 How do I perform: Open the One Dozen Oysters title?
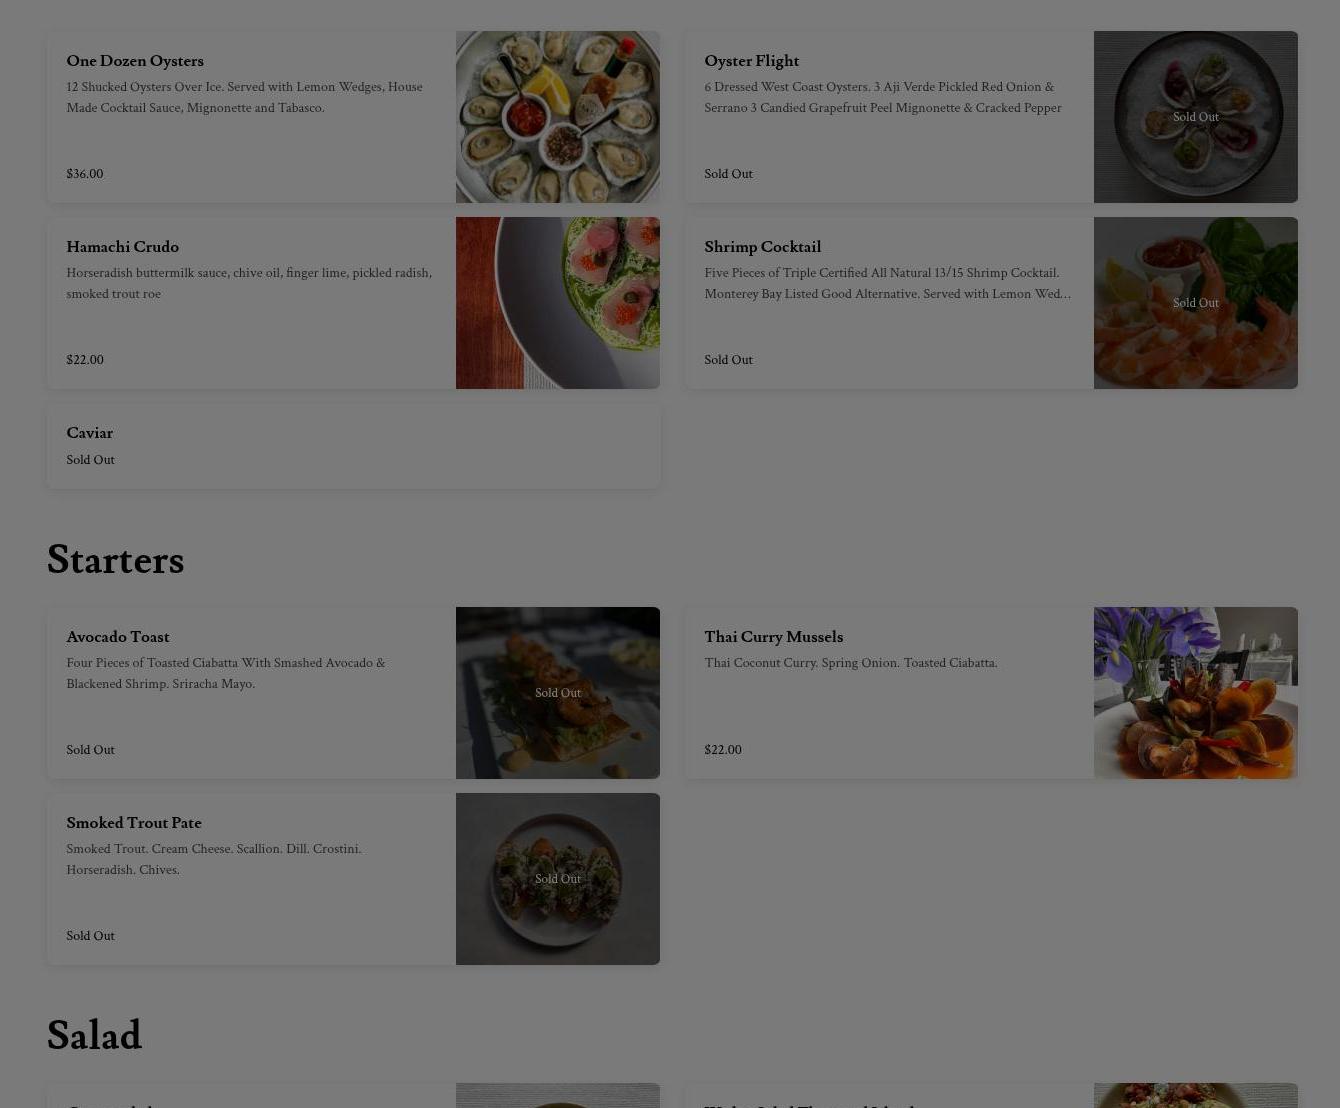point(135,61)
